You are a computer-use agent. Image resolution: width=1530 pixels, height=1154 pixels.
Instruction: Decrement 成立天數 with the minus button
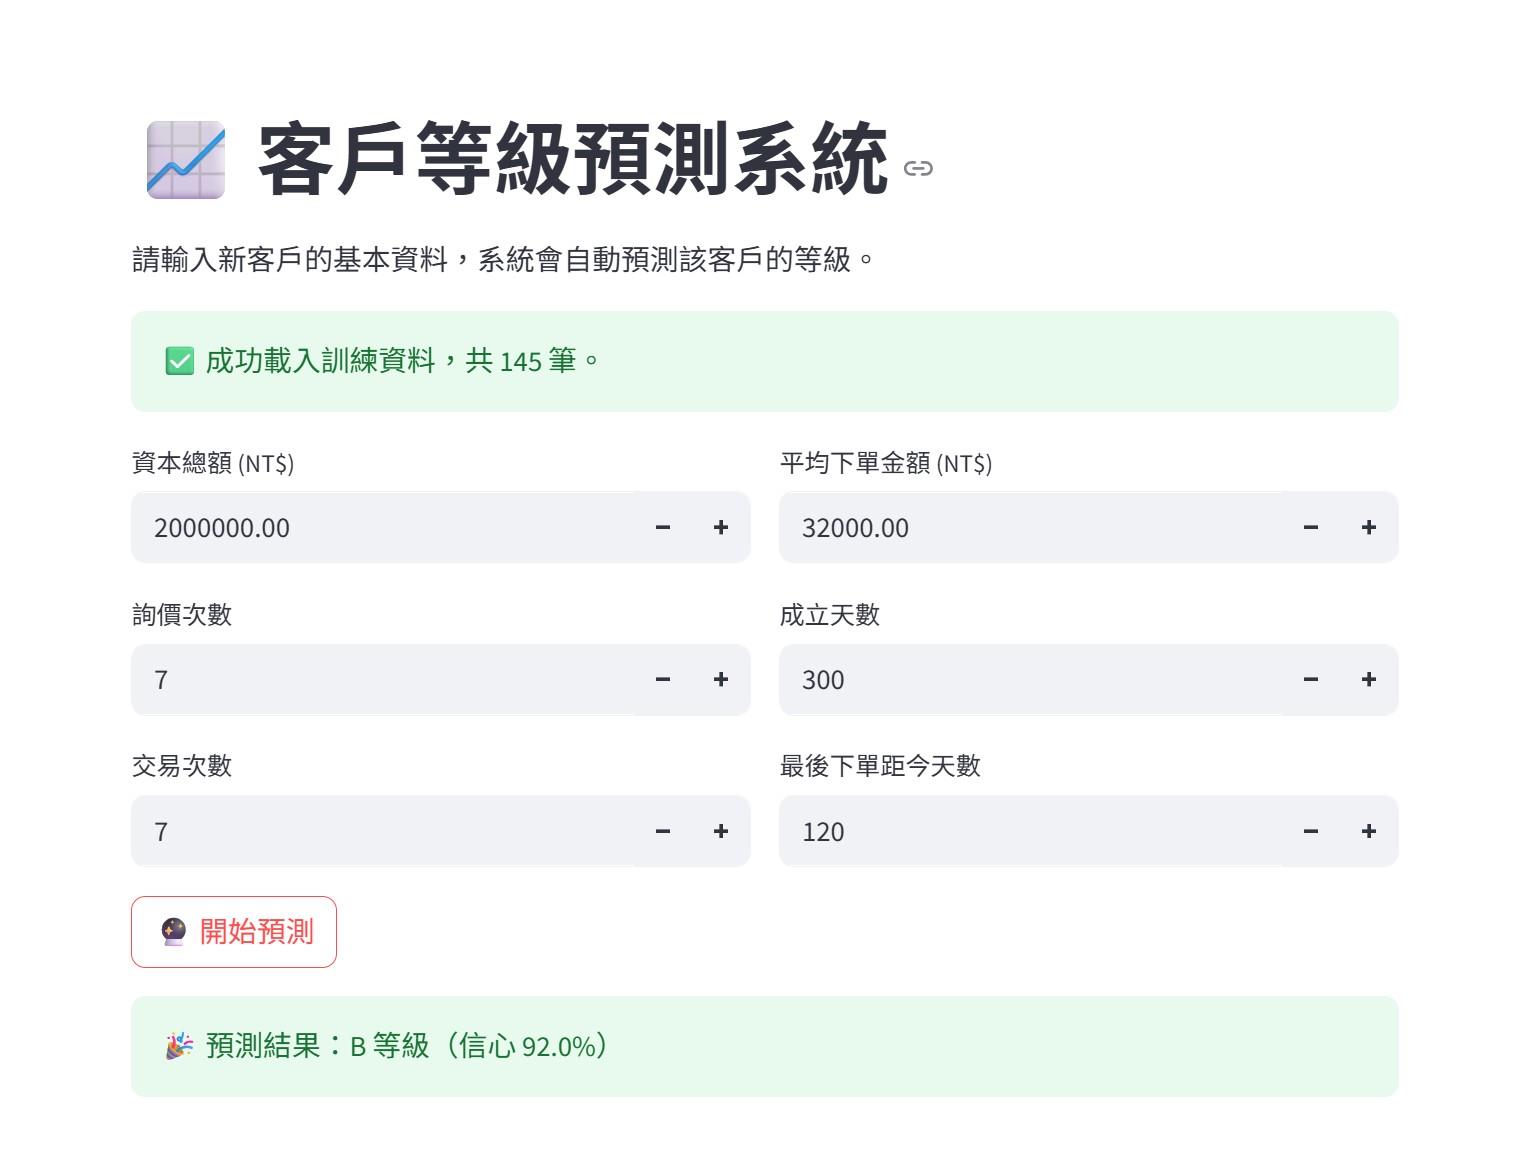[1310, 679]
